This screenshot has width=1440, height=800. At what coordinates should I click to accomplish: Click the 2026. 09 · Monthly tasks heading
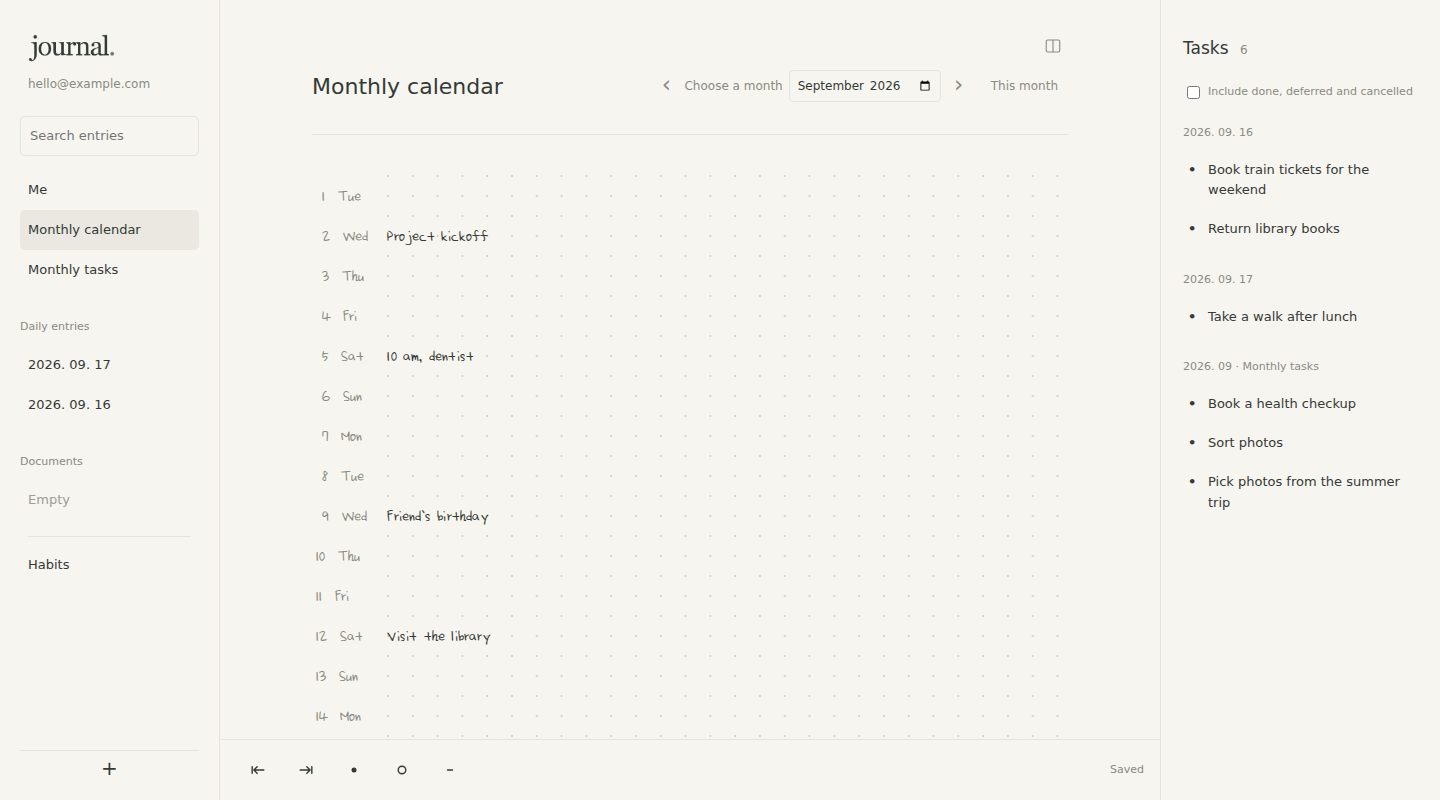point(1251,366)
